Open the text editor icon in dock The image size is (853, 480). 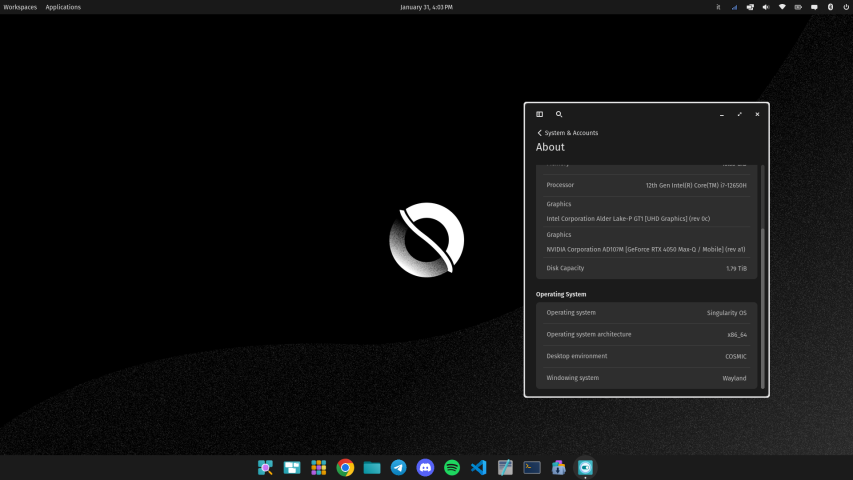pyautogui.click(x=505, y=467)
